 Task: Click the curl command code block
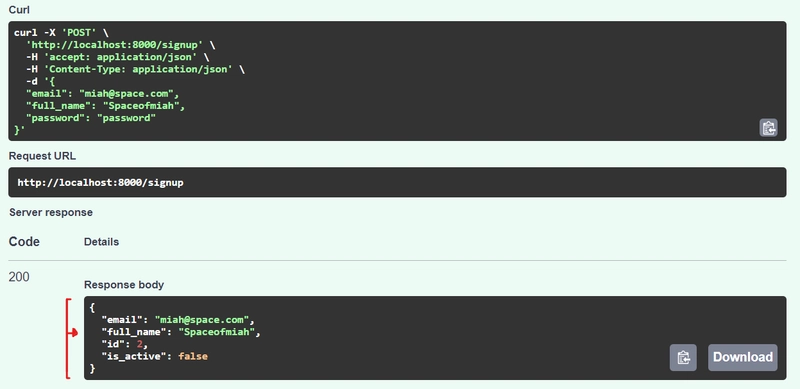(397, 81)
